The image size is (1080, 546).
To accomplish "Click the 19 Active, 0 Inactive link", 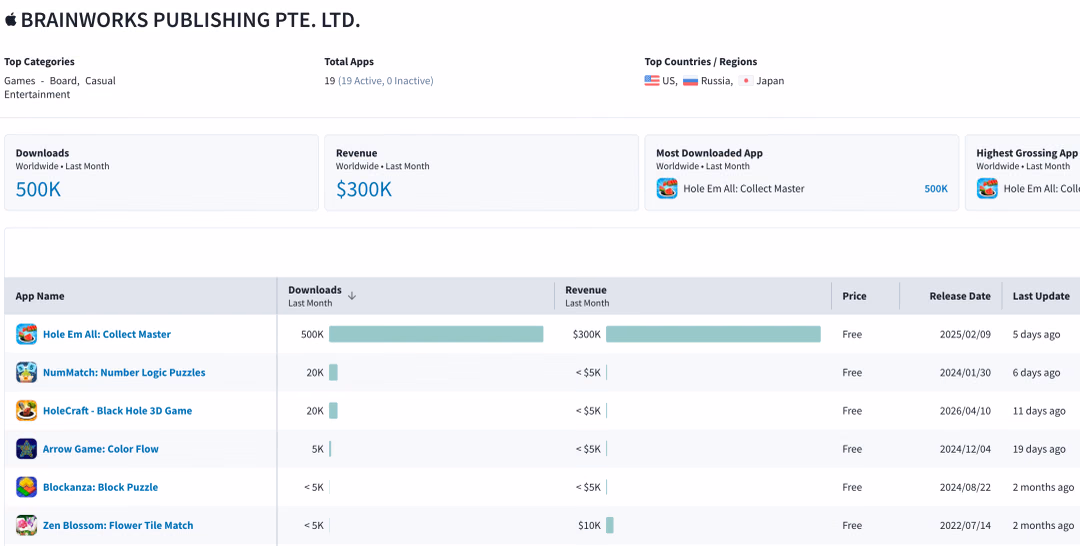I will 386,81.
